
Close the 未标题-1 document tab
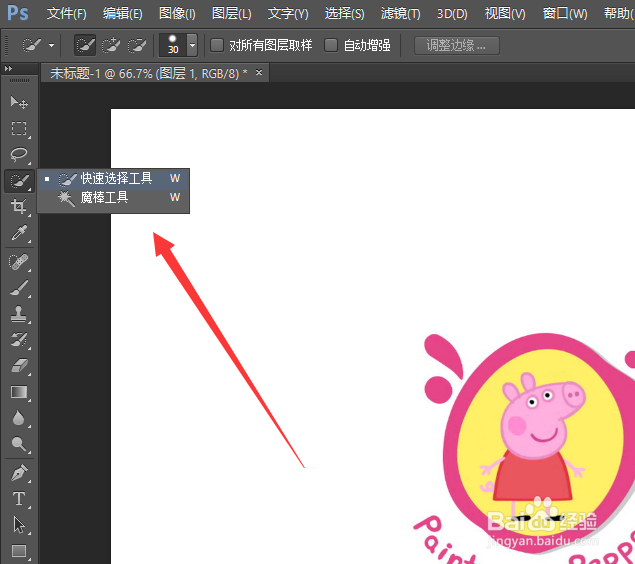pos(259,73)
